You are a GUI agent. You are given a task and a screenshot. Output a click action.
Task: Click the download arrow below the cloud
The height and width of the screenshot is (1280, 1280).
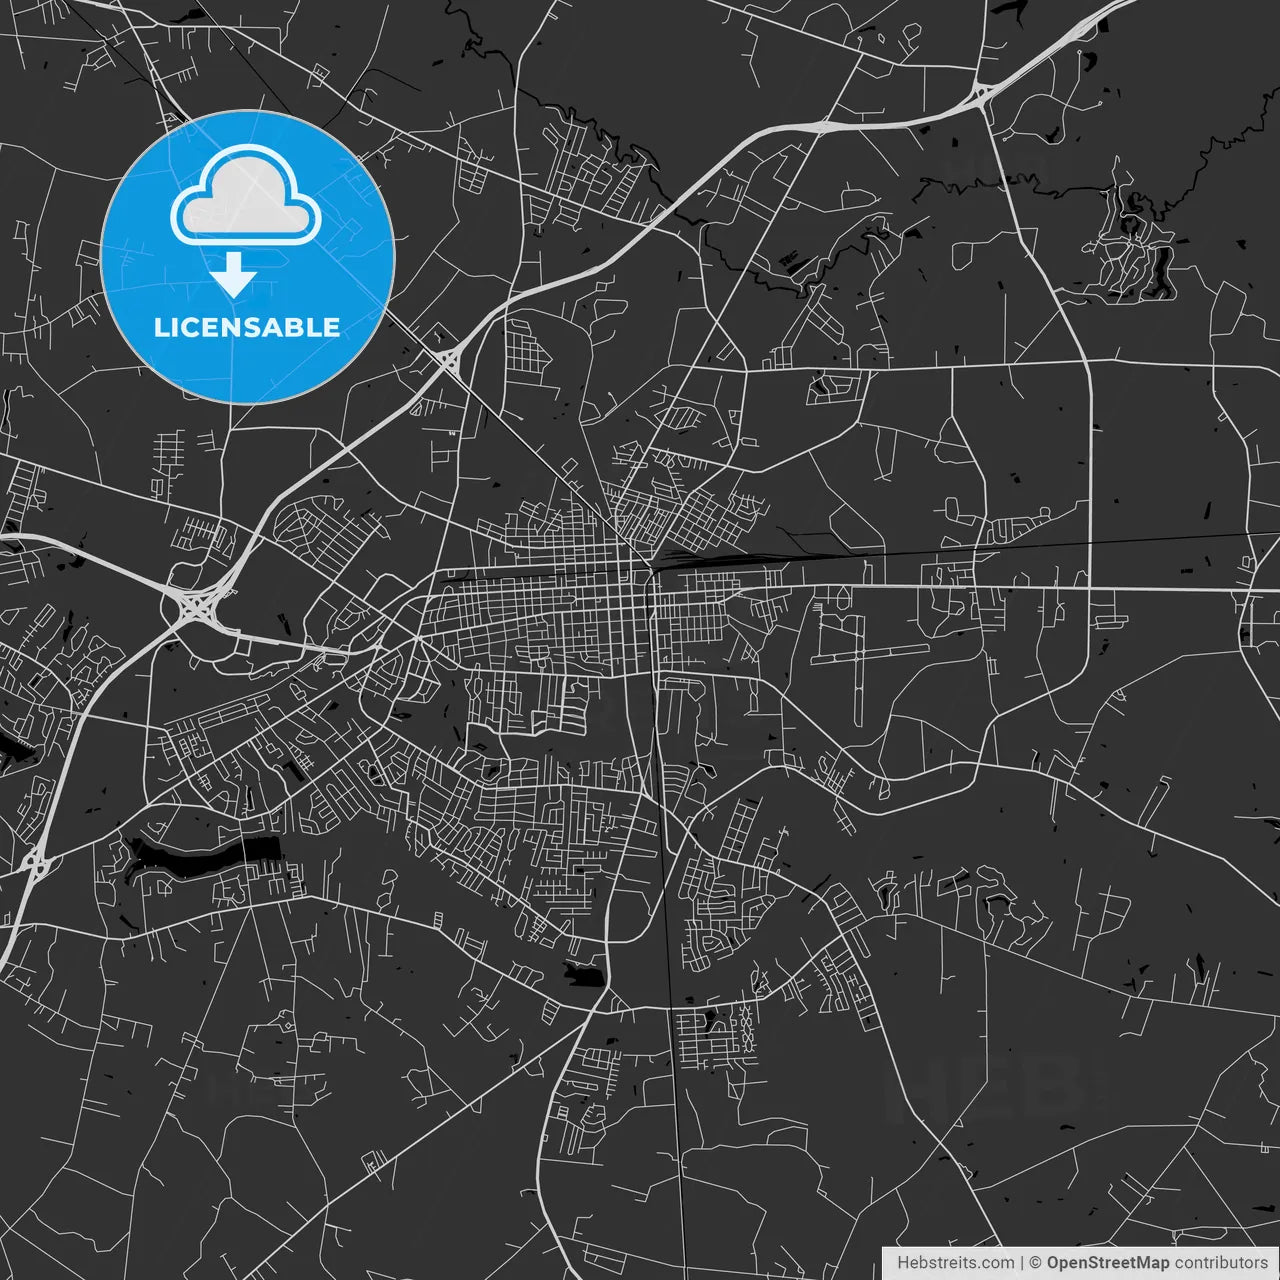point(234,275)
